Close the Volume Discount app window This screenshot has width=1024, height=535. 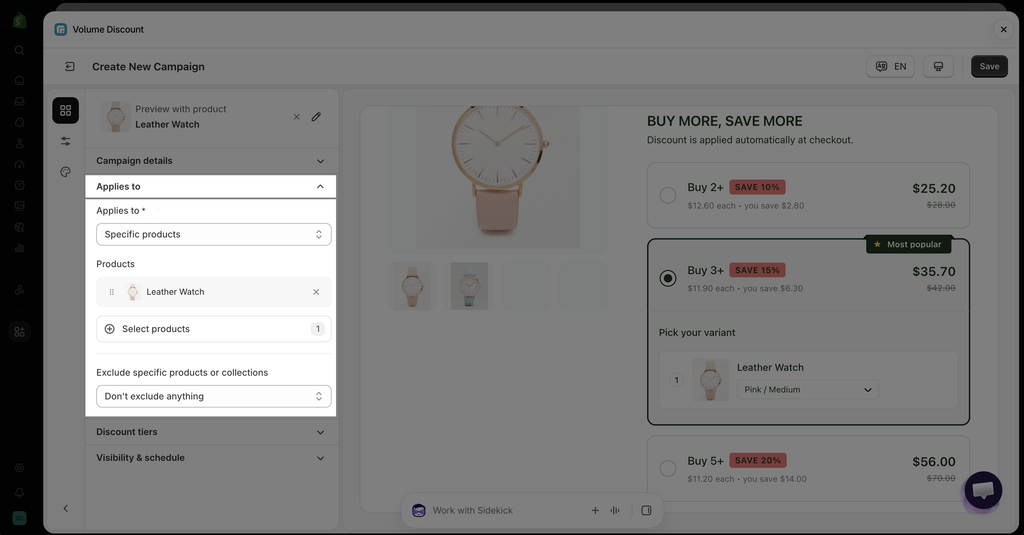[1004, 29]
